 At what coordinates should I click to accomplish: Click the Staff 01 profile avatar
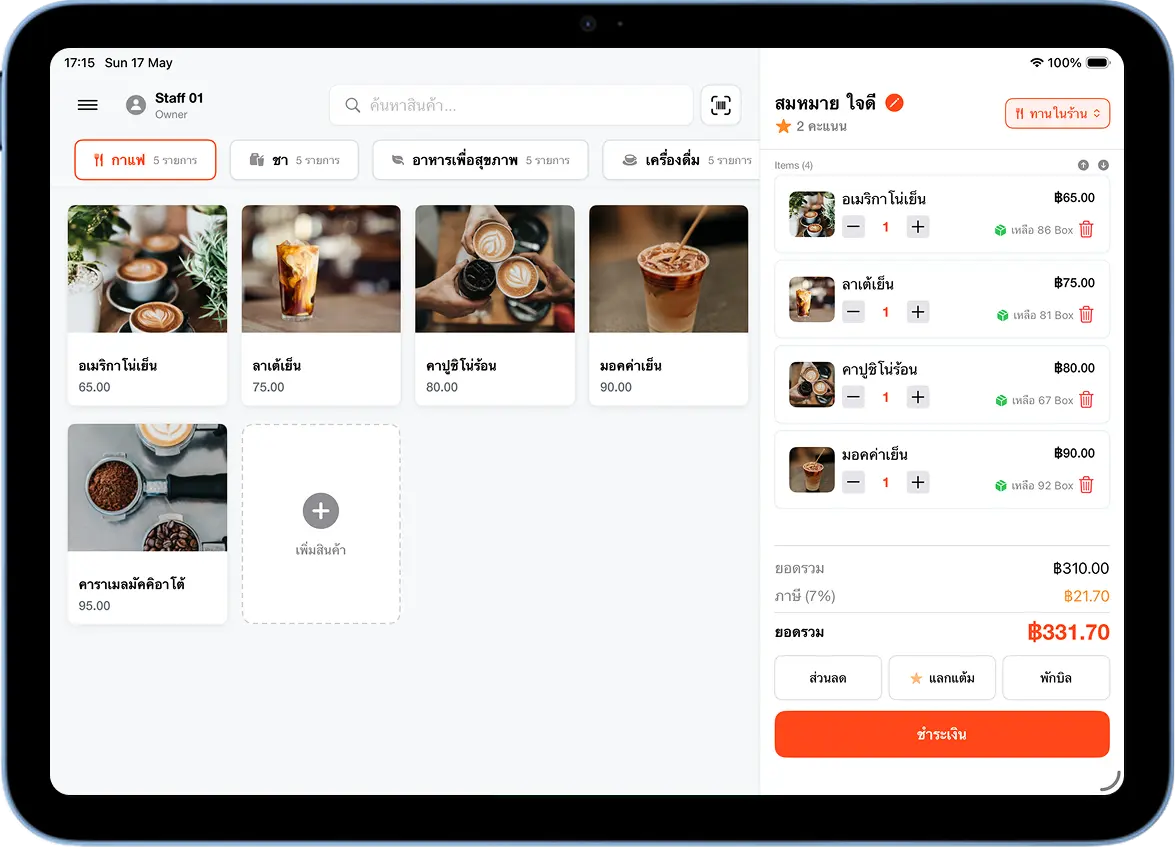136,105
